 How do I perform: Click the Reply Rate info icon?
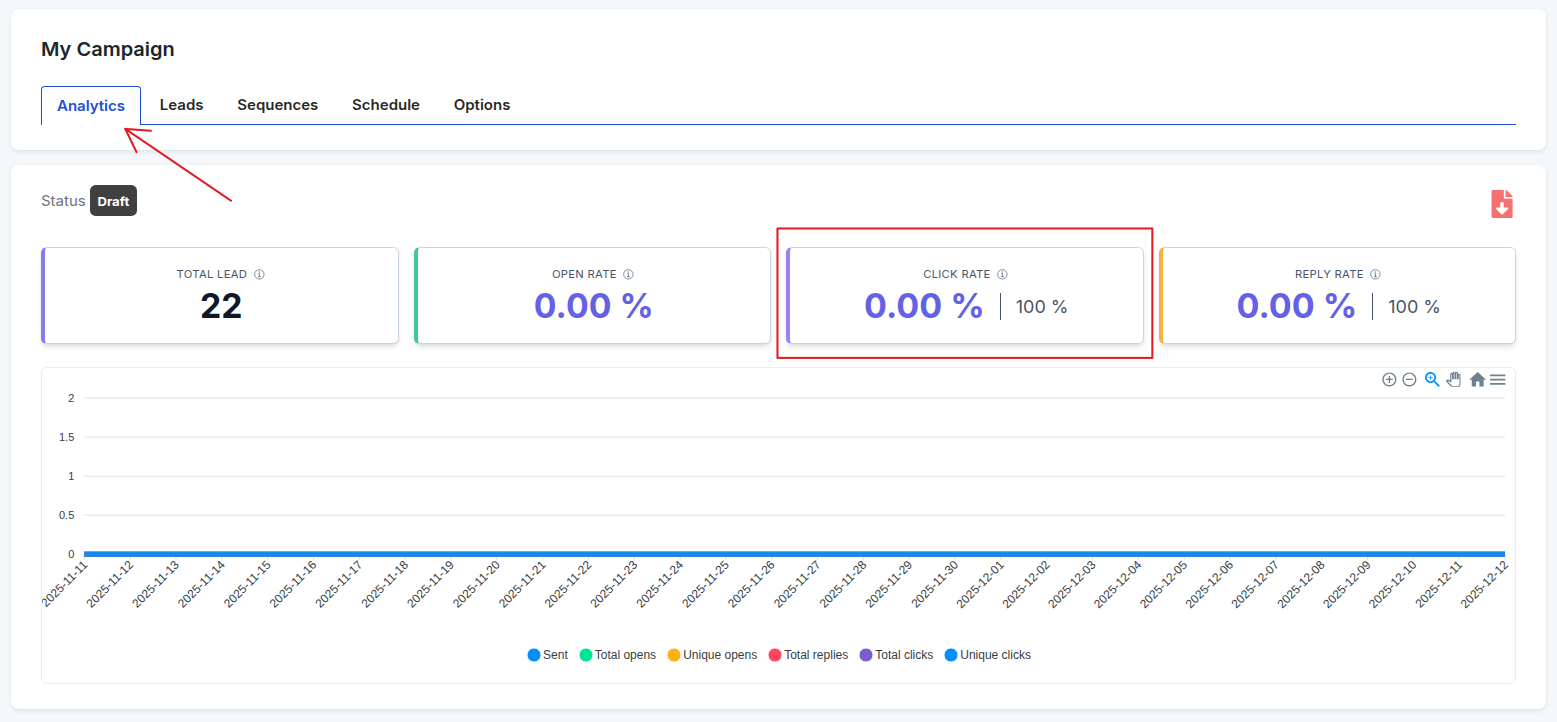[1375, 274]
